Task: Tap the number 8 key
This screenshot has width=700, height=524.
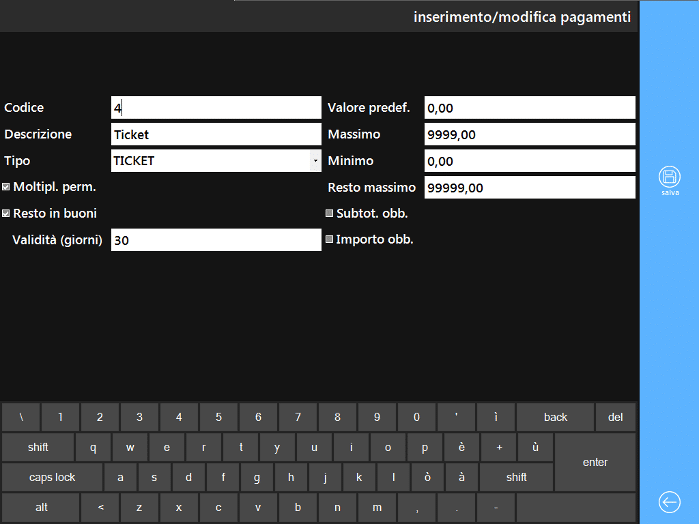Action: (x=338, y=417)
